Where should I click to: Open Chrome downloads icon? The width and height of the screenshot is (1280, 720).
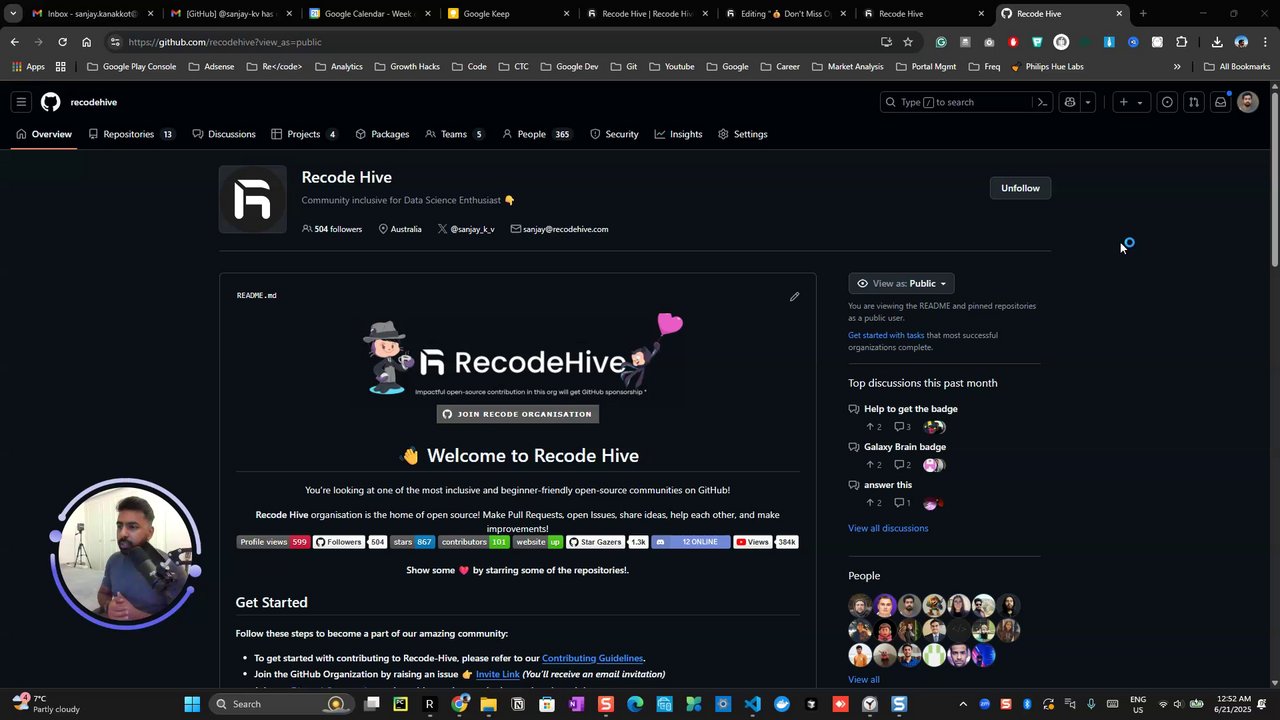[x=1217, y=42]
